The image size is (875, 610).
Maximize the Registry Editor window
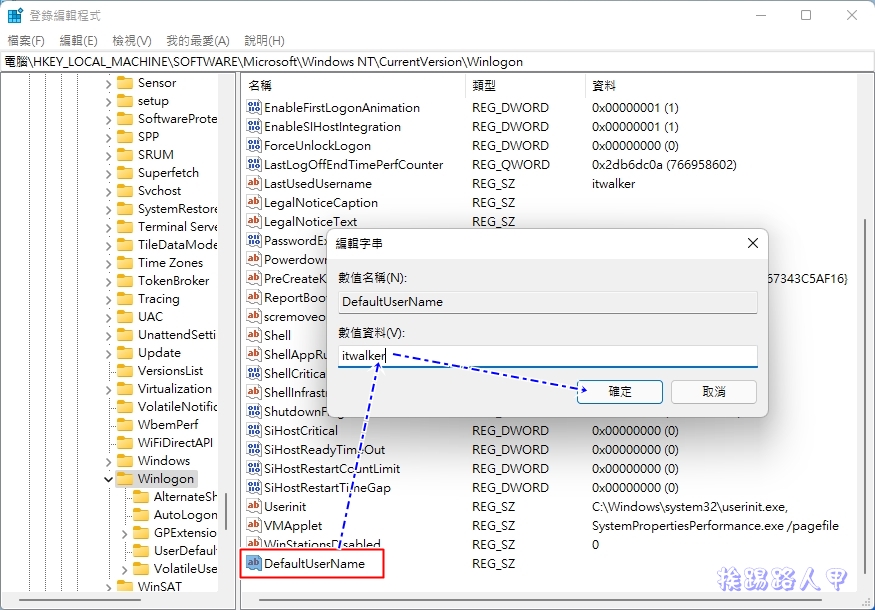tap(806, 15)
